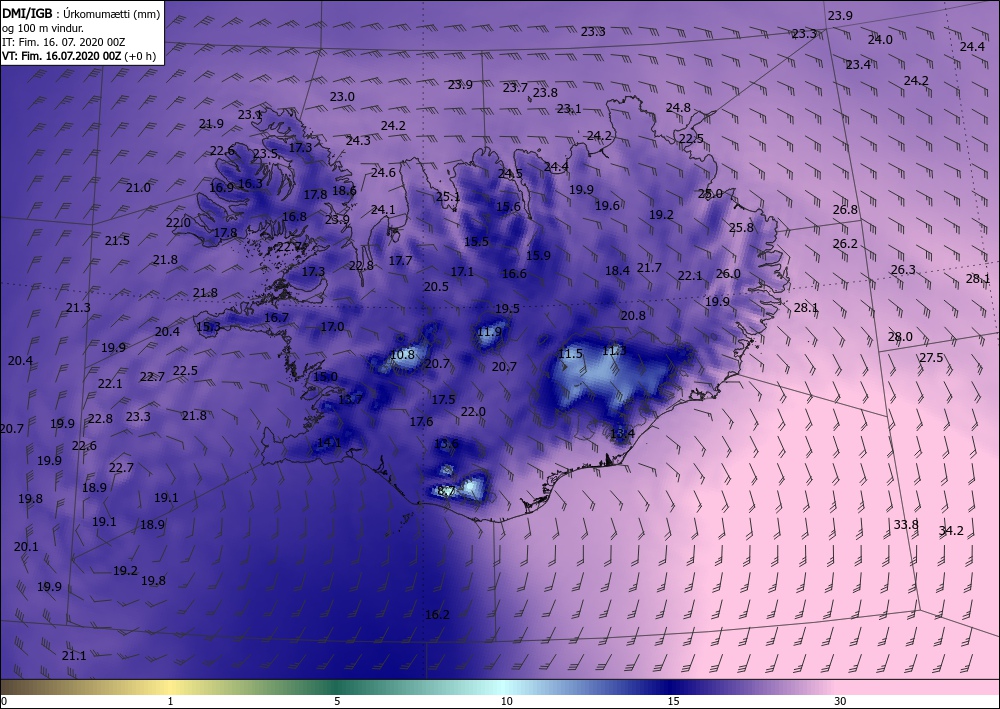Click the map value 11.9
Viewport: 1000px width, 709px height.
click(x=489, y=332)
